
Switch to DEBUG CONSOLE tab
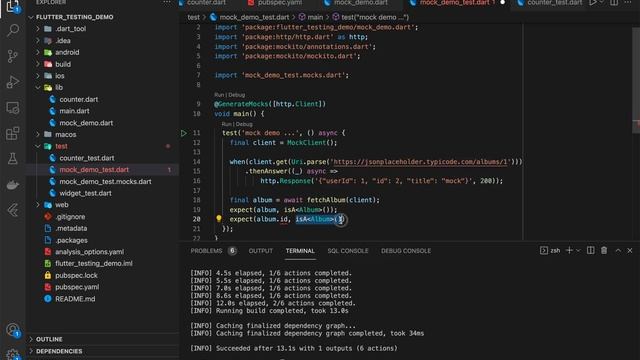406,251
